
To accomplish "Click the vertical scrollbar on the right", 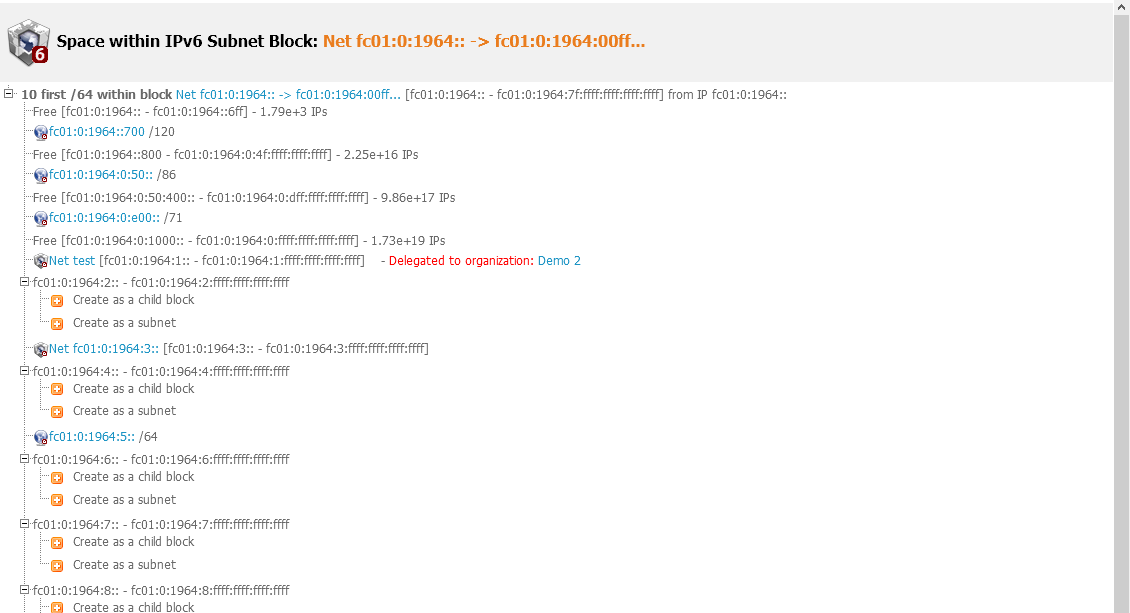I will [x=1122, y=300].
